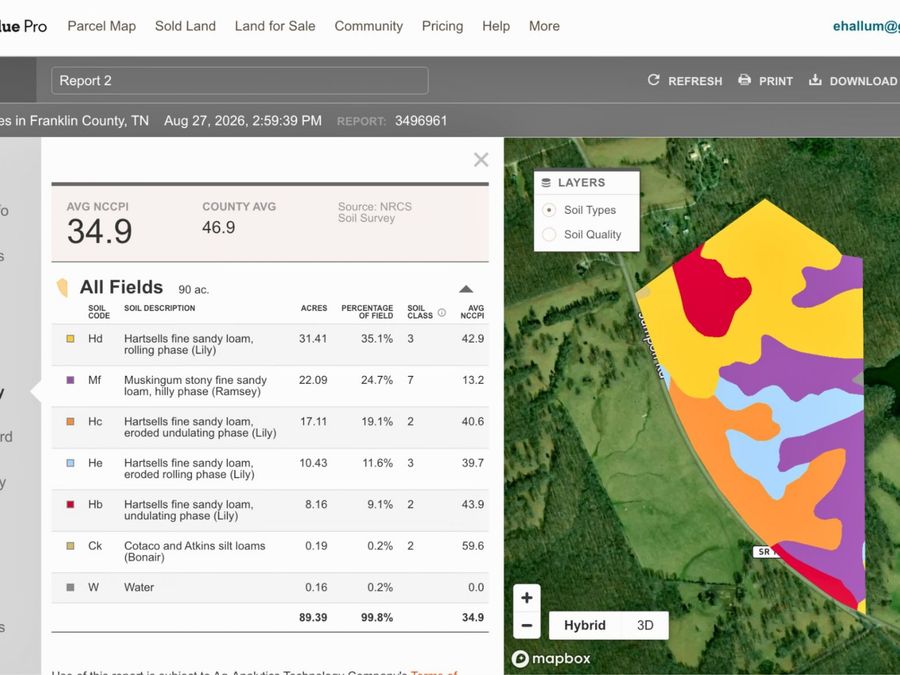The width and height of the screenshot is (900, 675).
Task: Switch map to 3D view
Action: [645, 625]
